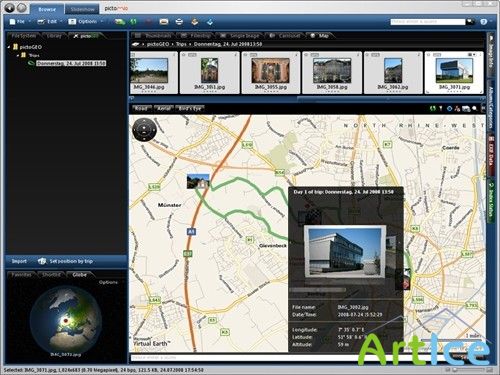
Task: Switch map to Road view
Action: click(141, 108)
